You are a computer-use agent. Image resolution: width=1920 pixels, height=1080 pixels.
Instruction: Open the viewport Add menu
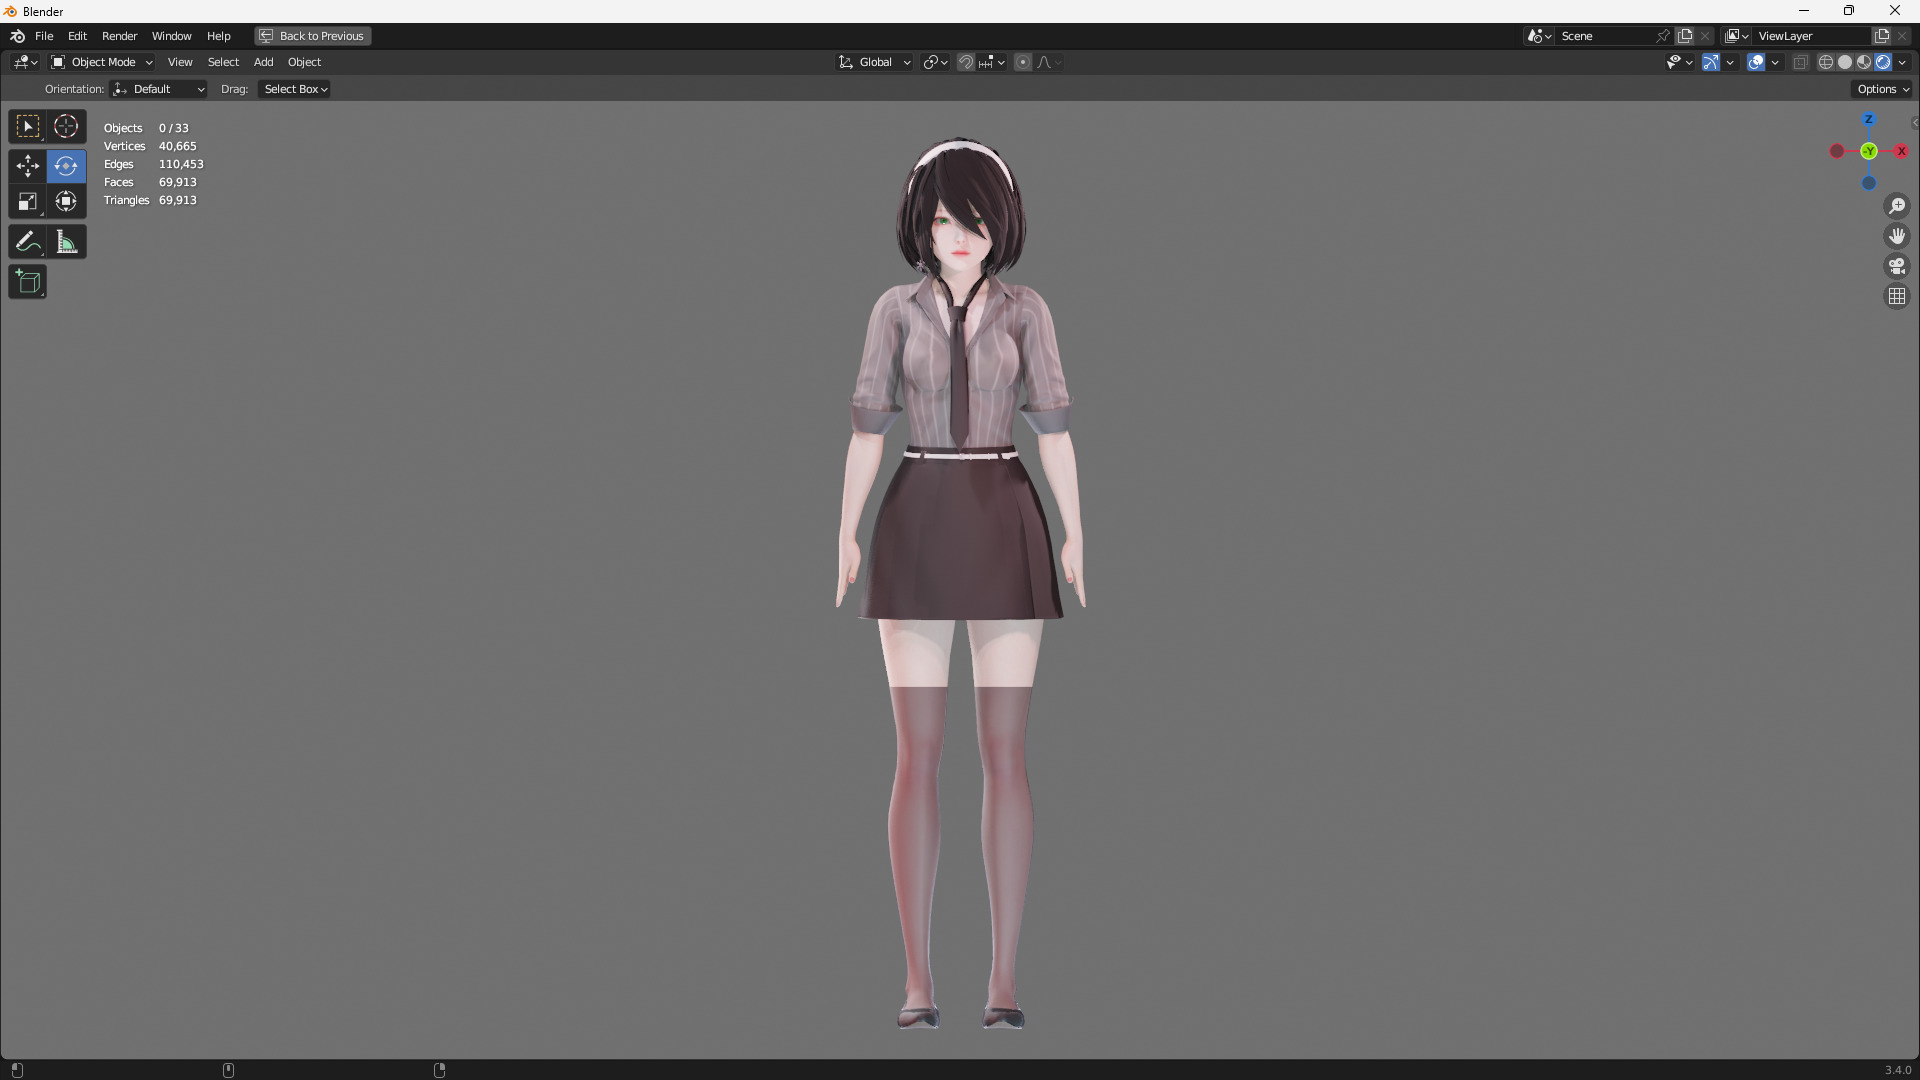coord(264,62)
